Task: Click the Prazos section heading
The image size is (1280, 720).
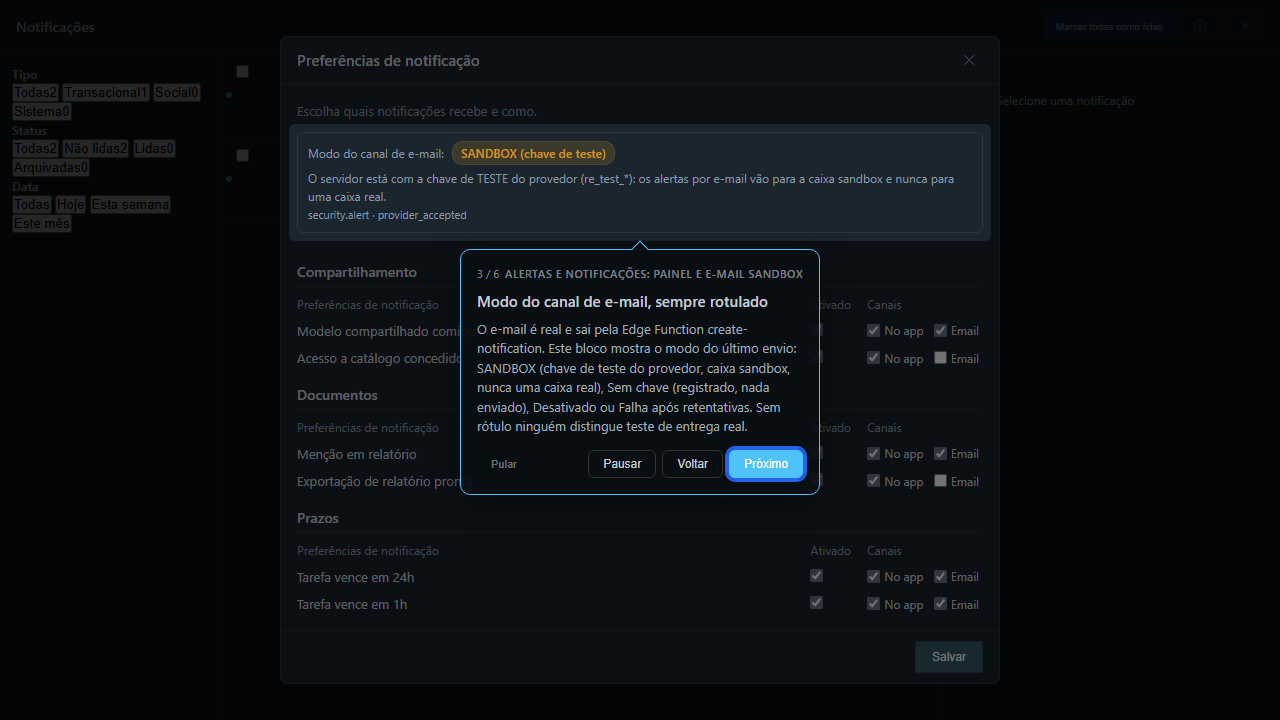Action: point(318,518)
